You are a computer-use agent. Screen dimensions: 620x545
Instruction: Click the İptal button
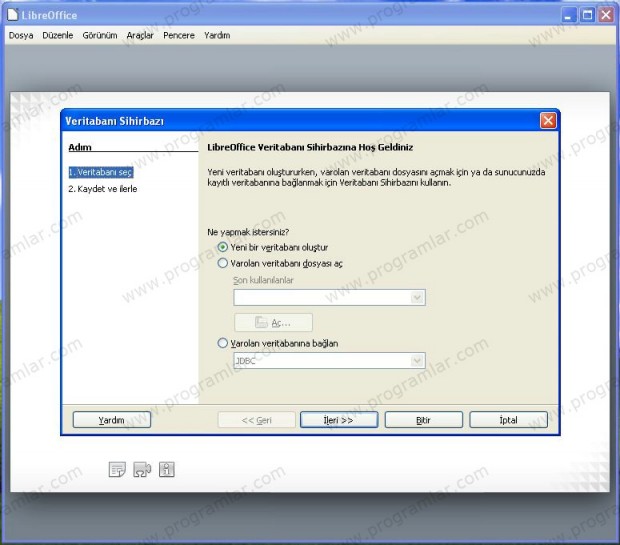coord(508,420)
